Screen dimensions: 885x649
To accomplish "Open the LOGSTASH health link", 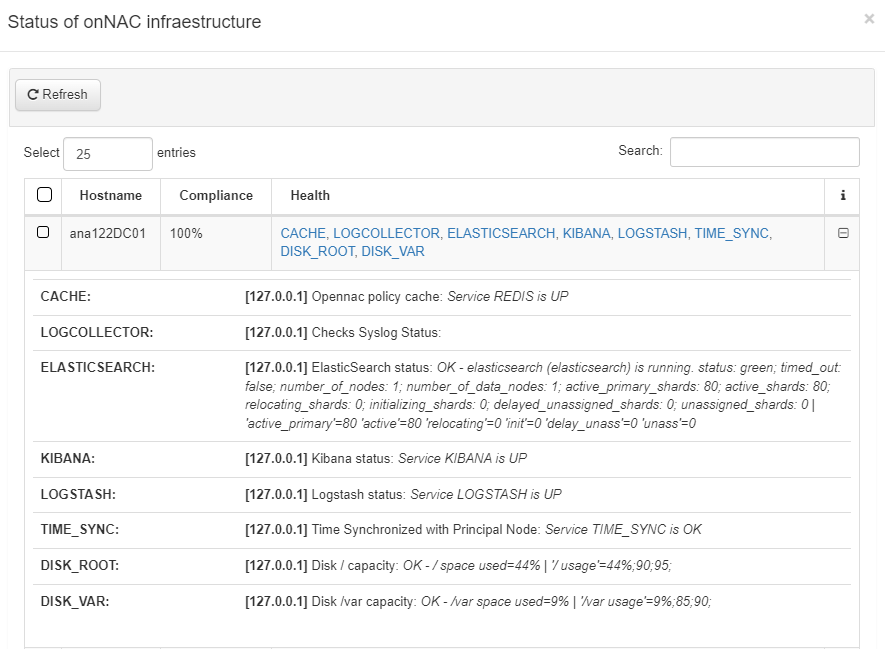I will pos(652,233).
